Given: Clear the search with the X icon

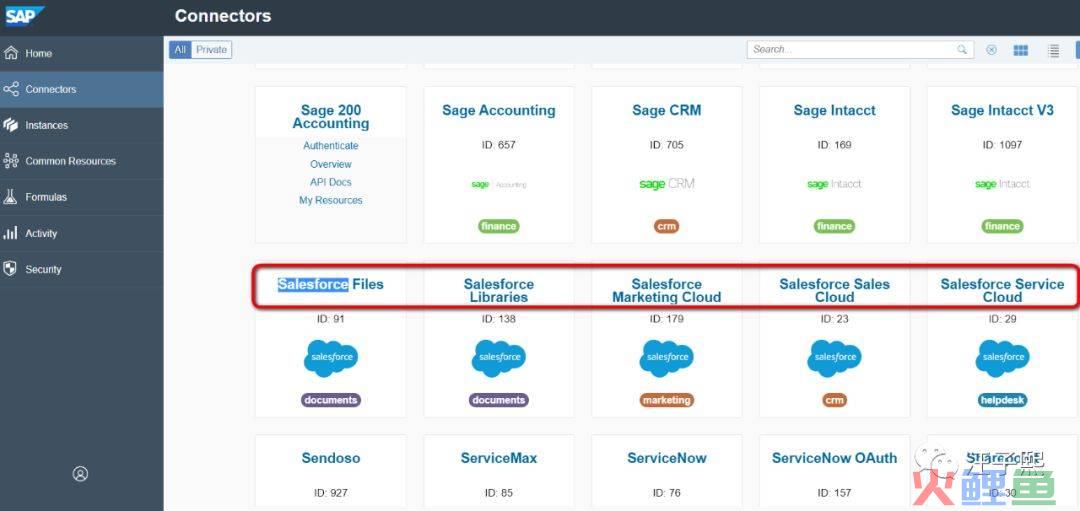Looking at the screenshot, I should tap(991, 50).
